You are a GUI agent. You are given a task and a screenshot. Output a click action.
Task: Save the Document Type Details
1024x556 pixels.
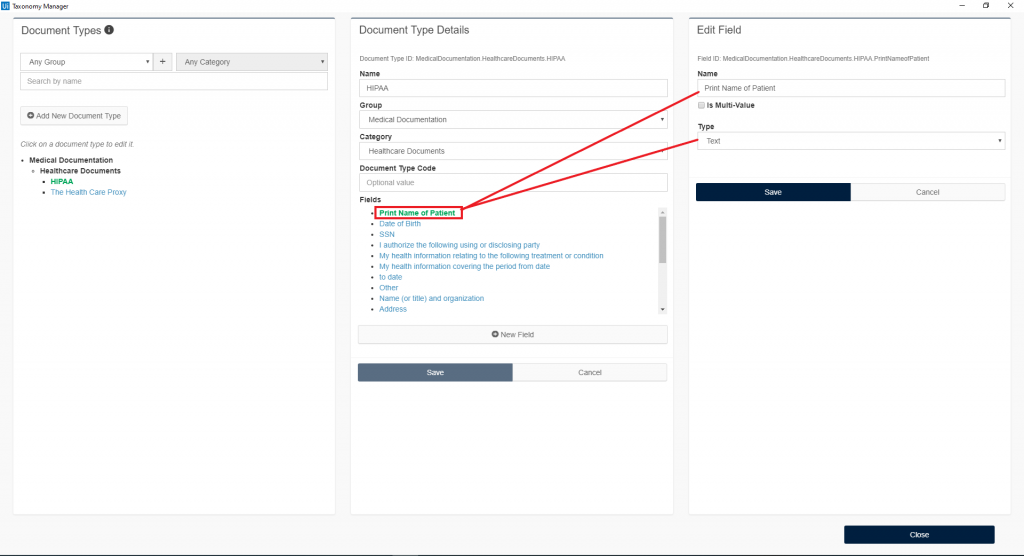pos(435,372)
